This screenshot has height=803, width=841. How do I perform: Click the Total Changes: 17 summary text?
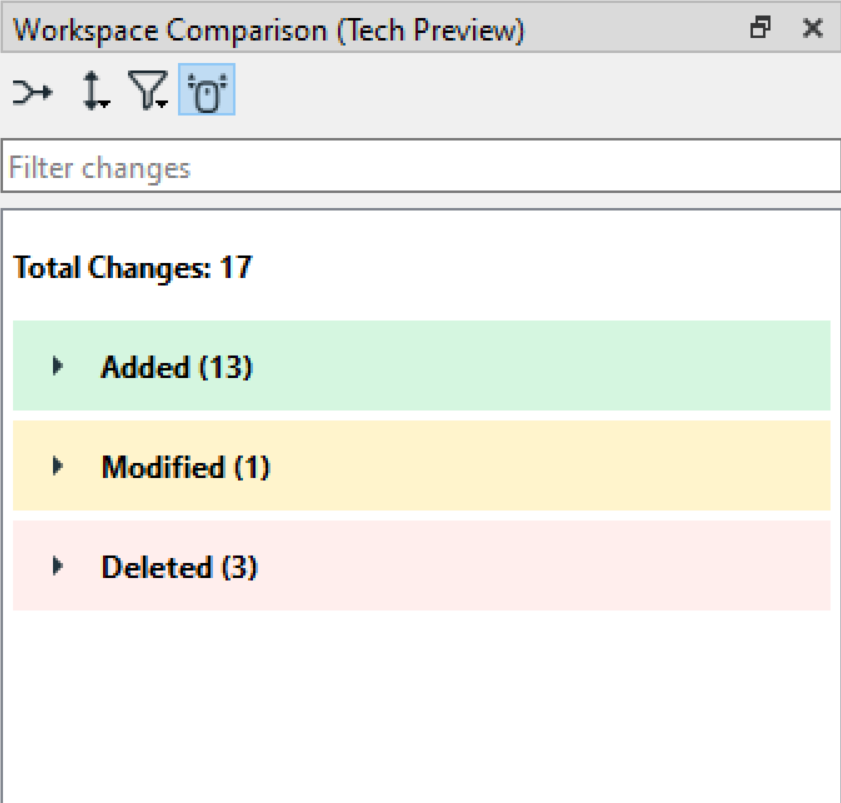click(133, 268)
